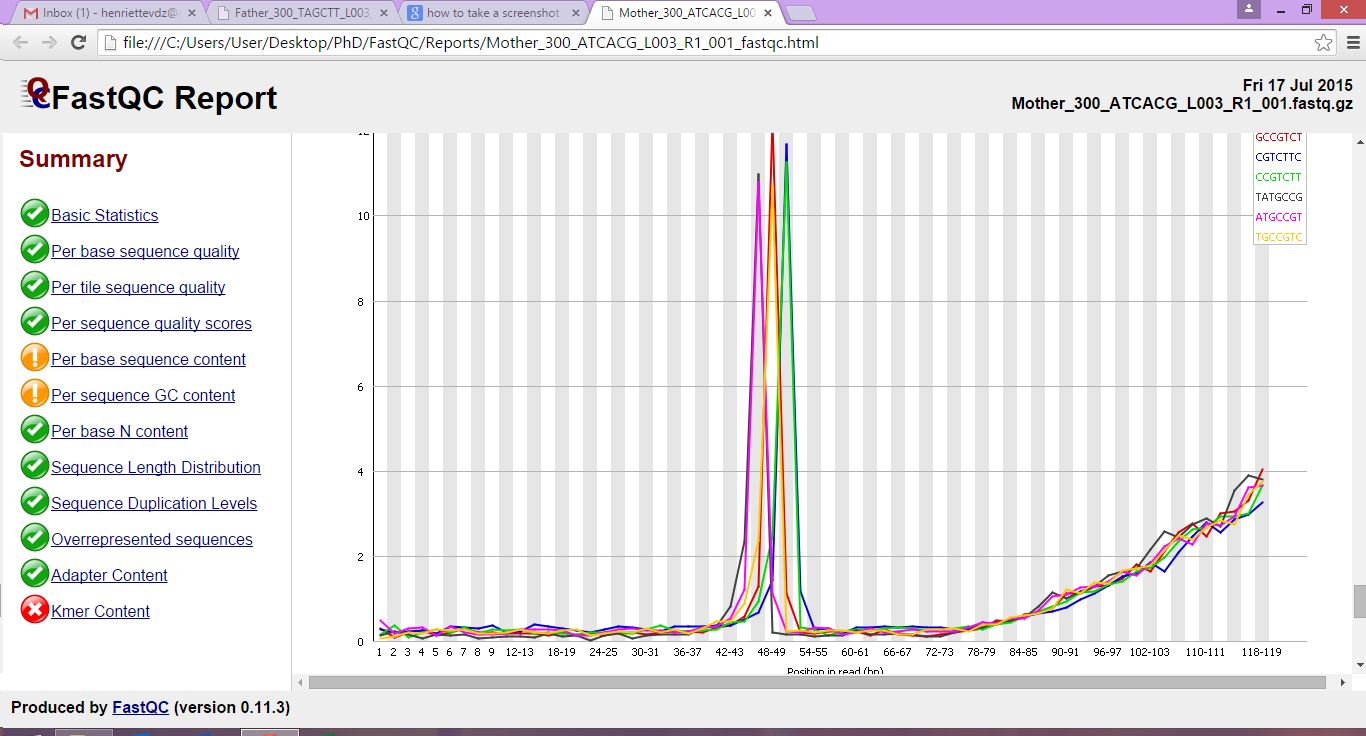
Task: Click the right arrow of the horizontal scrollbar
Action: point(1342,682)
